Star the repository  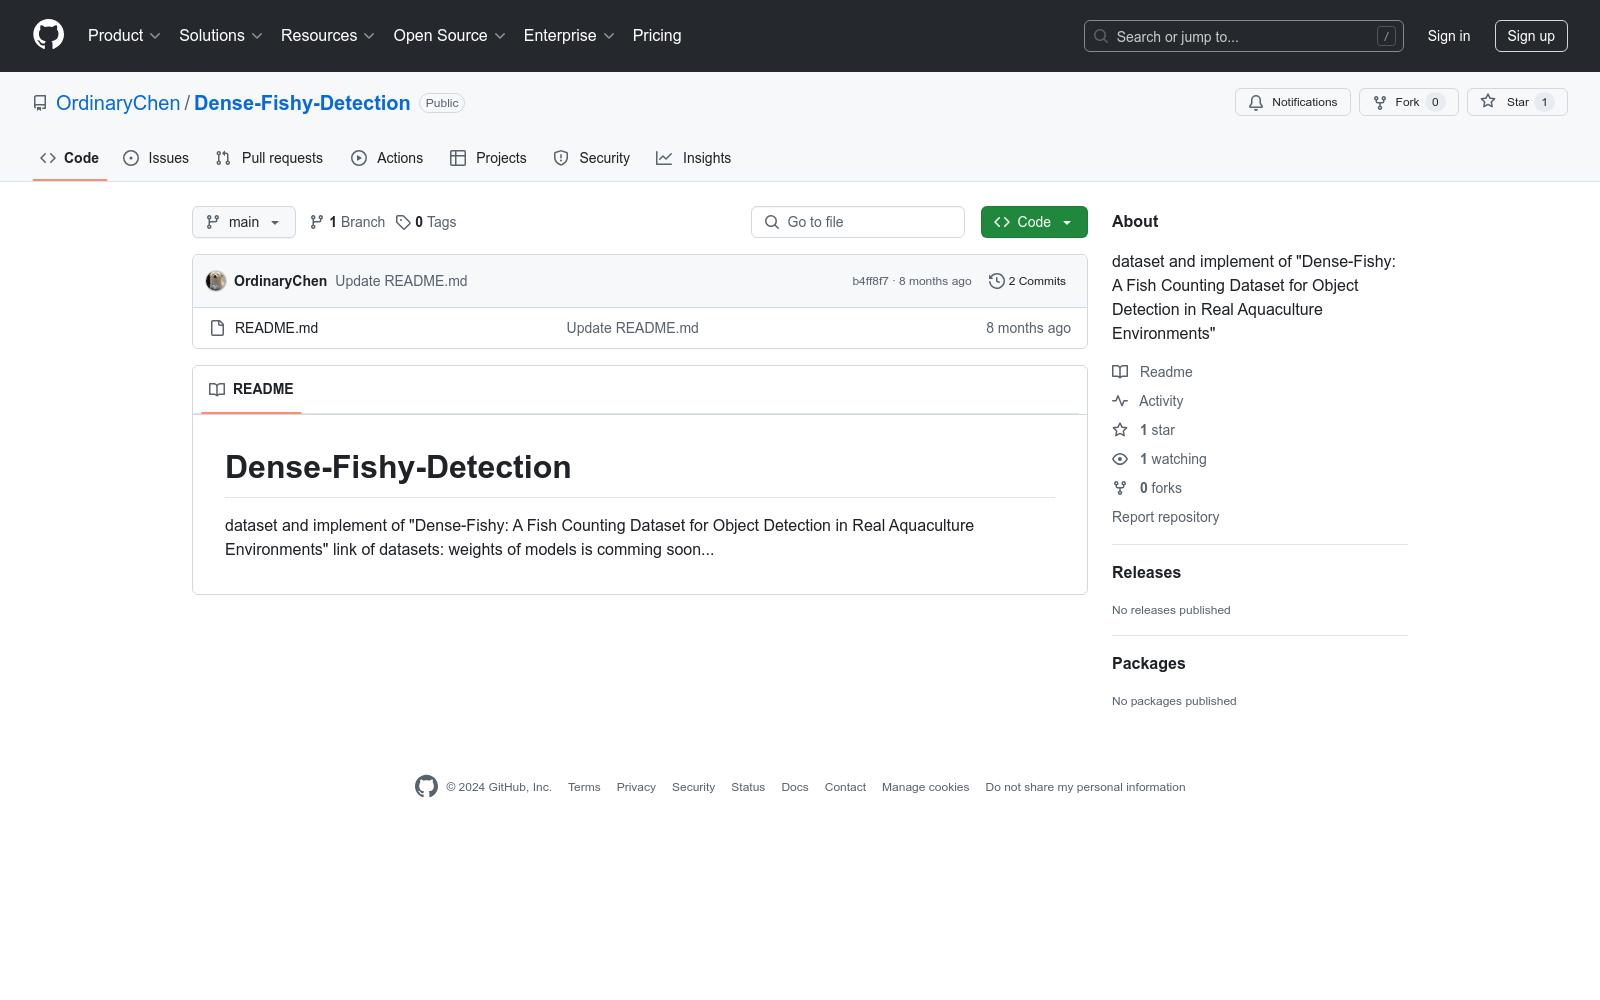tap(1517, 102)
